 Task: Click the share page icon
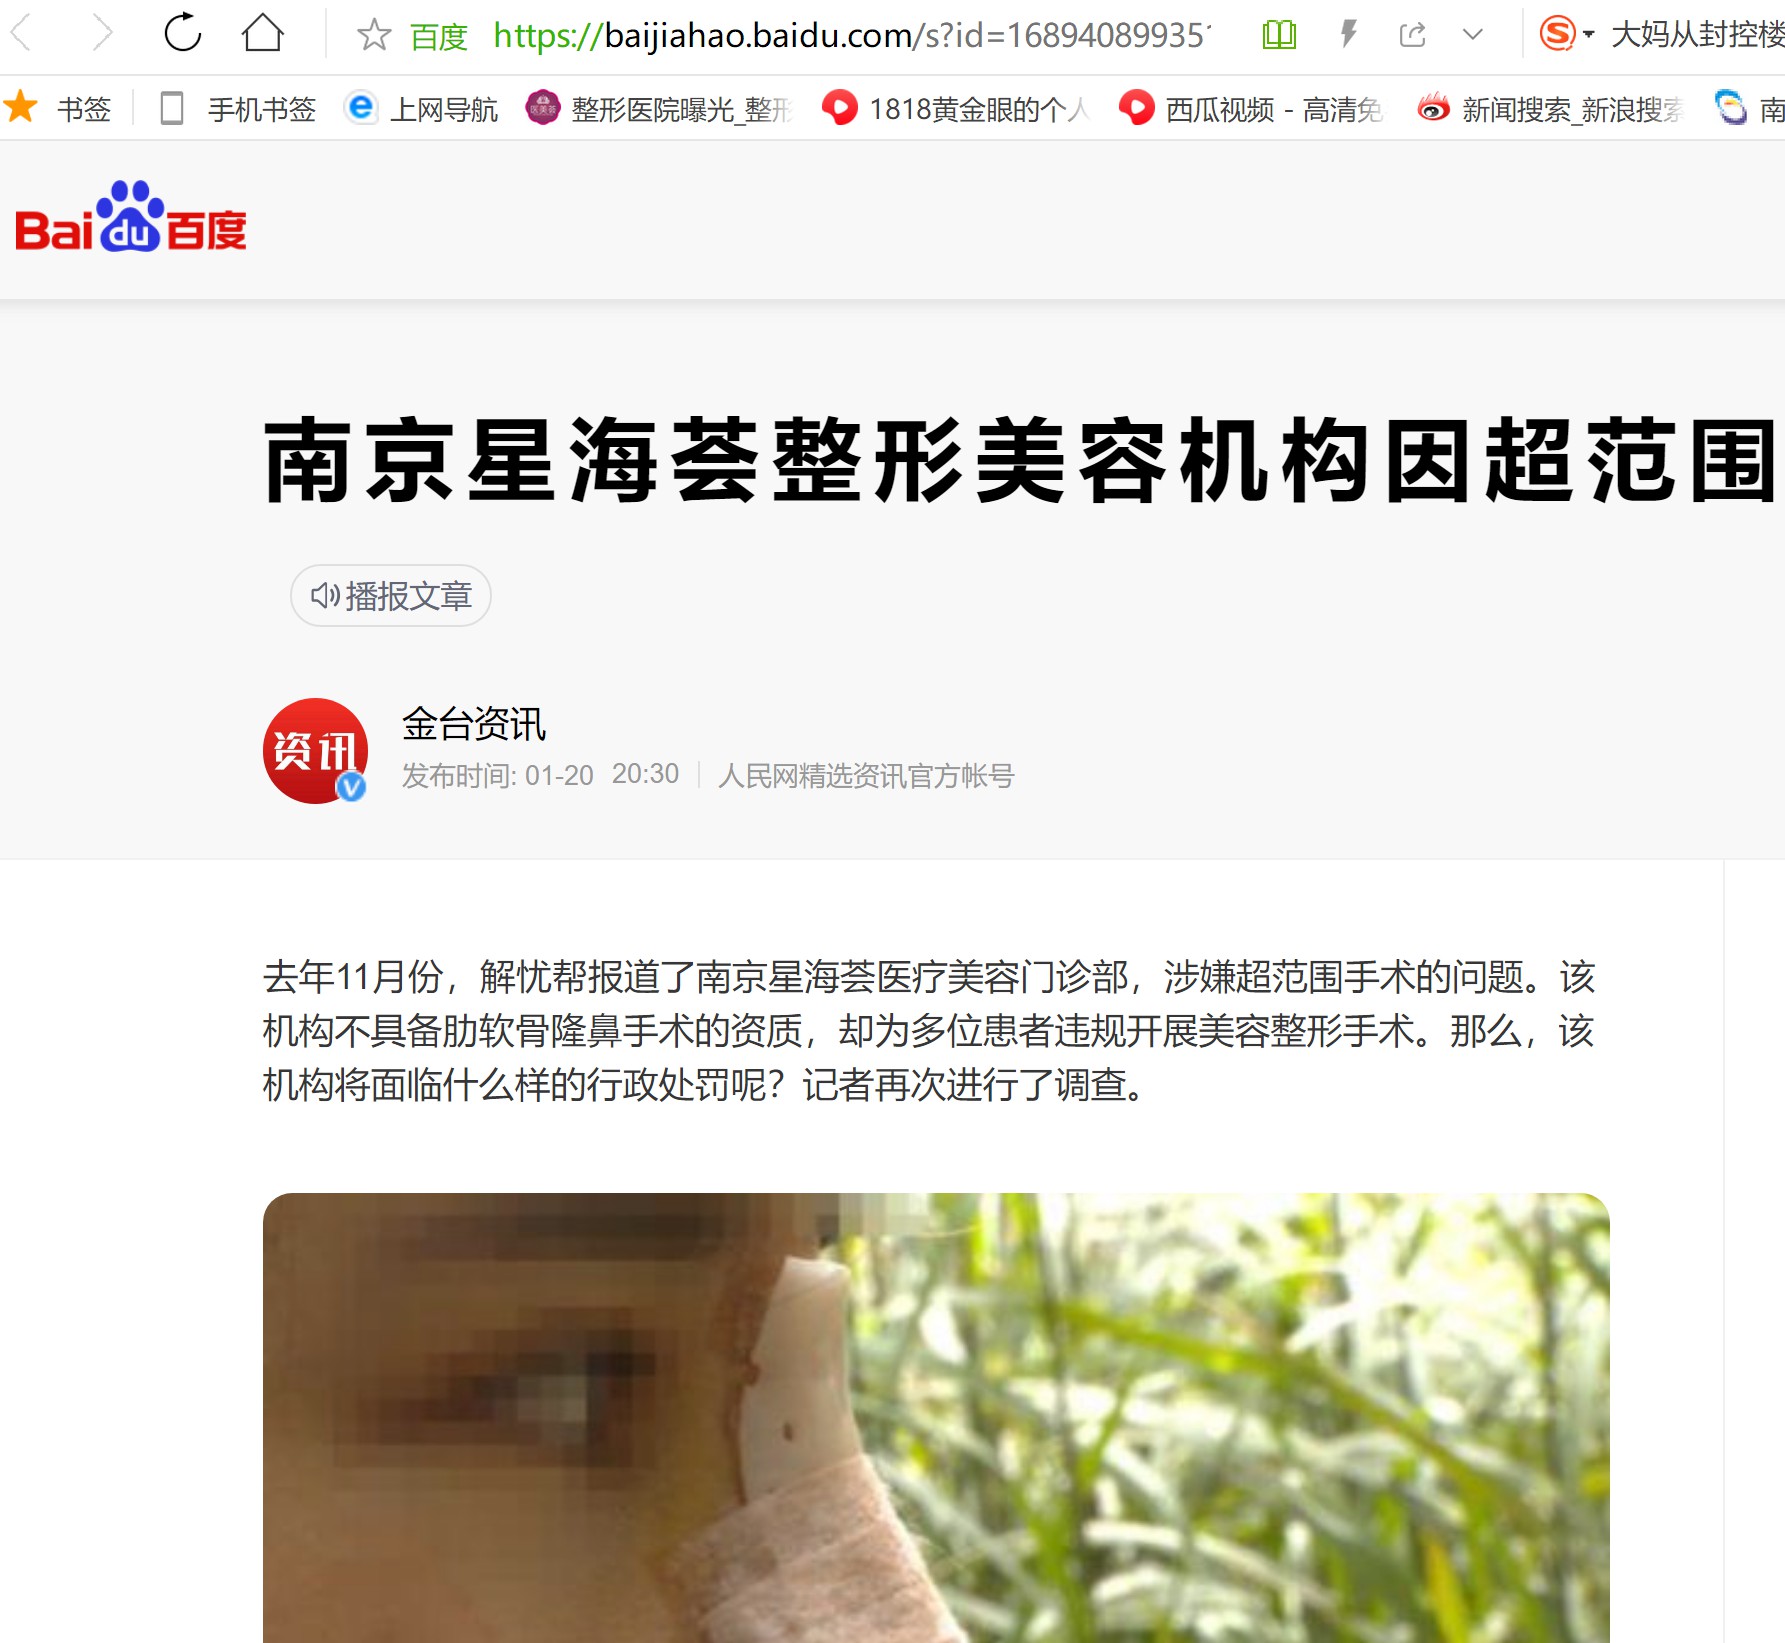tap(1413, 35)
